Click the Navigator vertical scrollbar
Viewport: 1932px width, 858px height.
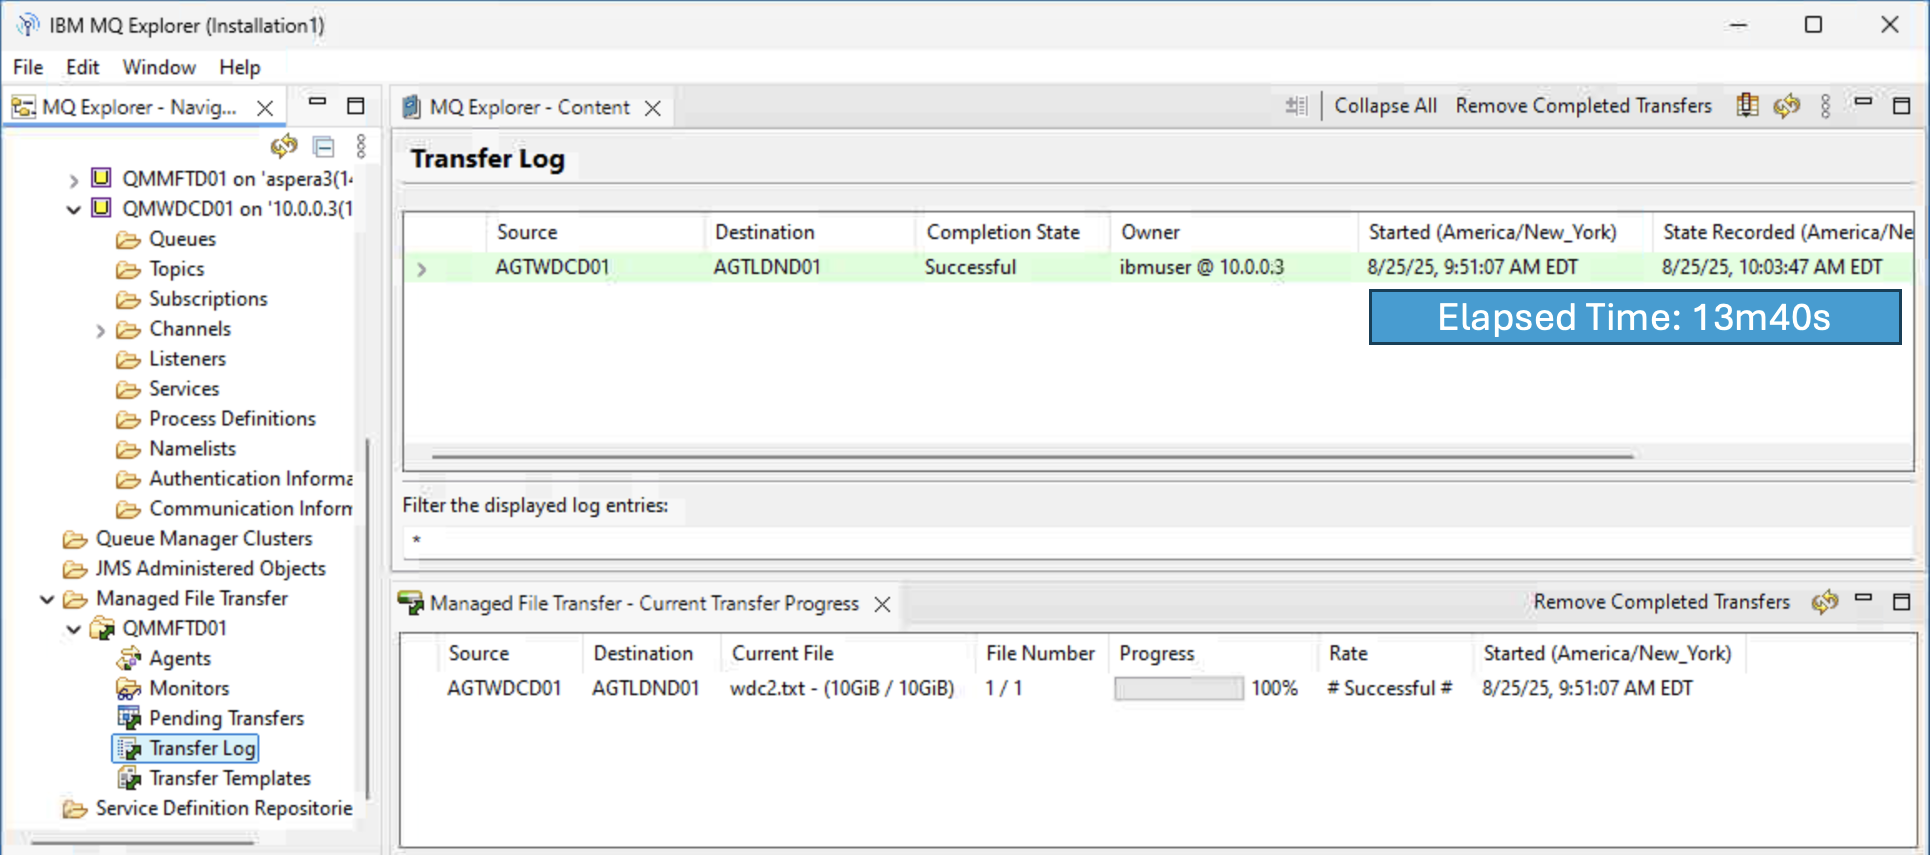coord(367,618)
